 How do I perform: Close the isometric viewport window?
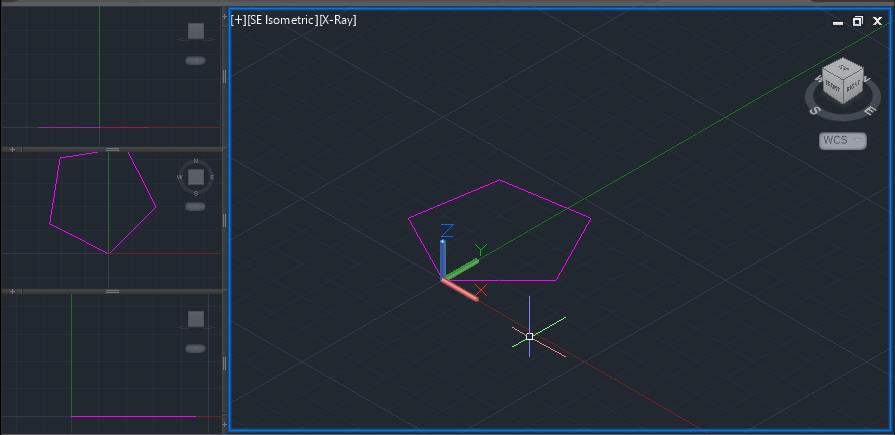(877, 21)
